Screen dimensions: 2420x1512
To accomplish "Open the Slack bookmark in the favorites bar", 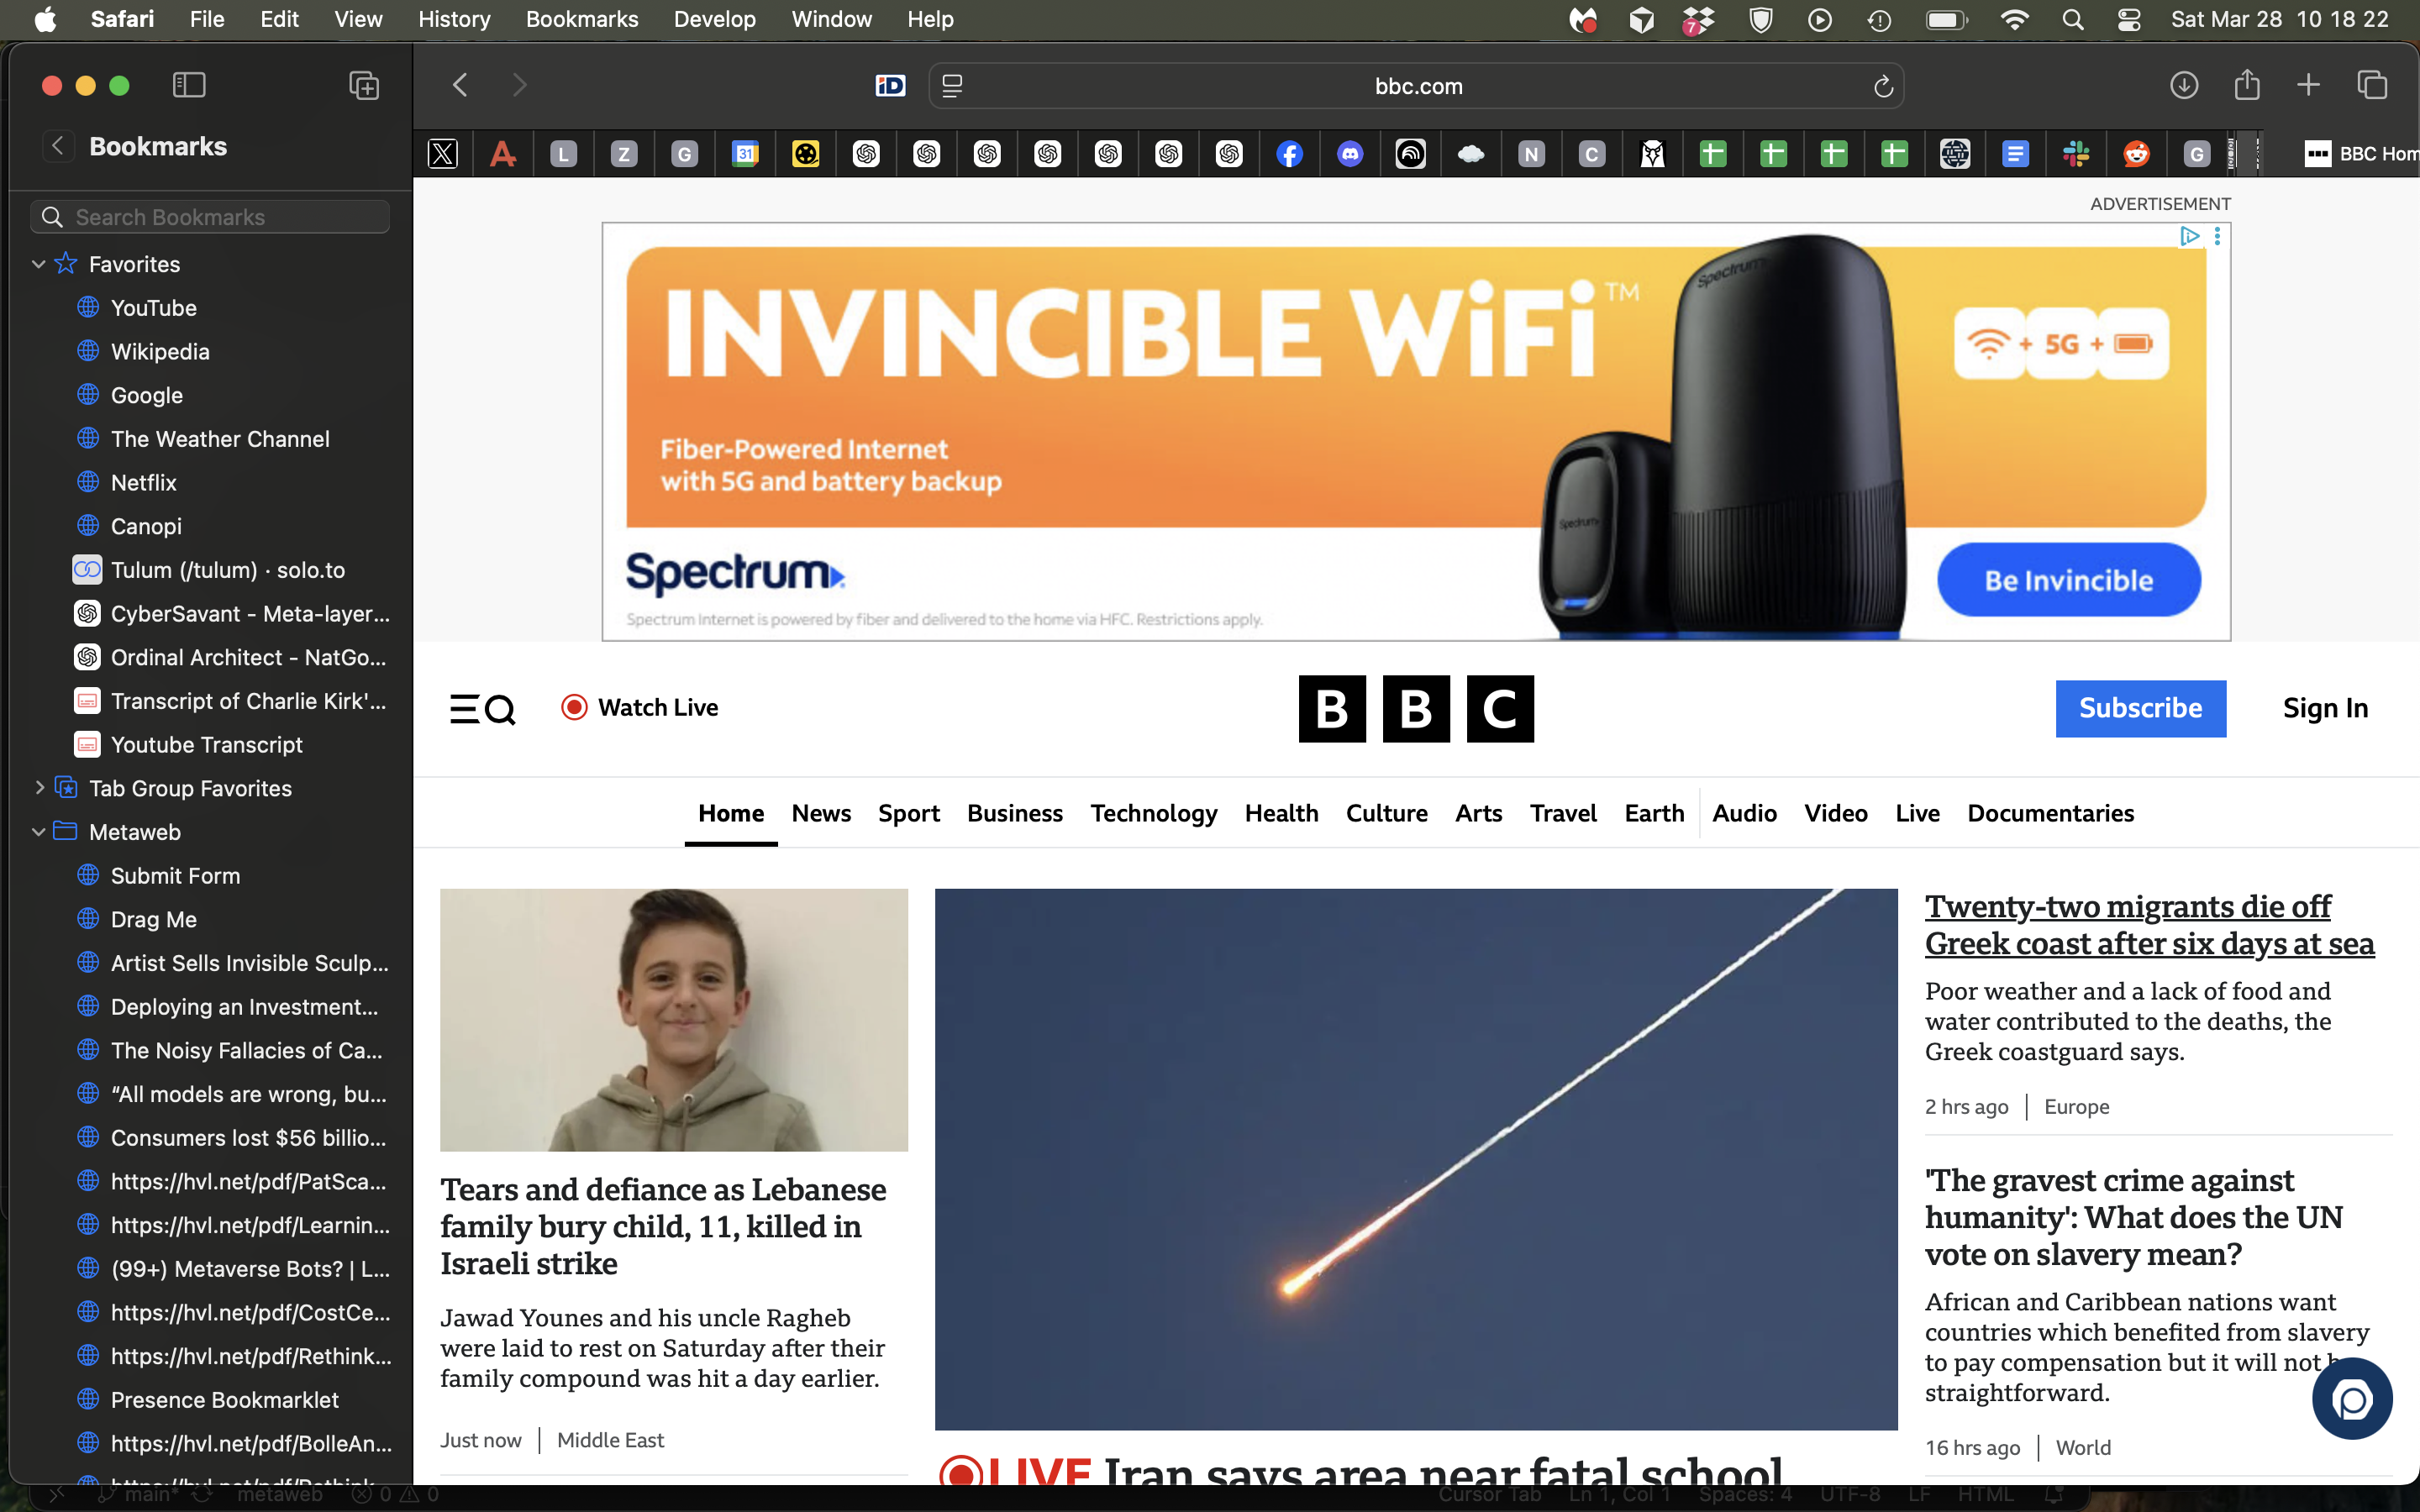I will (2076, 153).
